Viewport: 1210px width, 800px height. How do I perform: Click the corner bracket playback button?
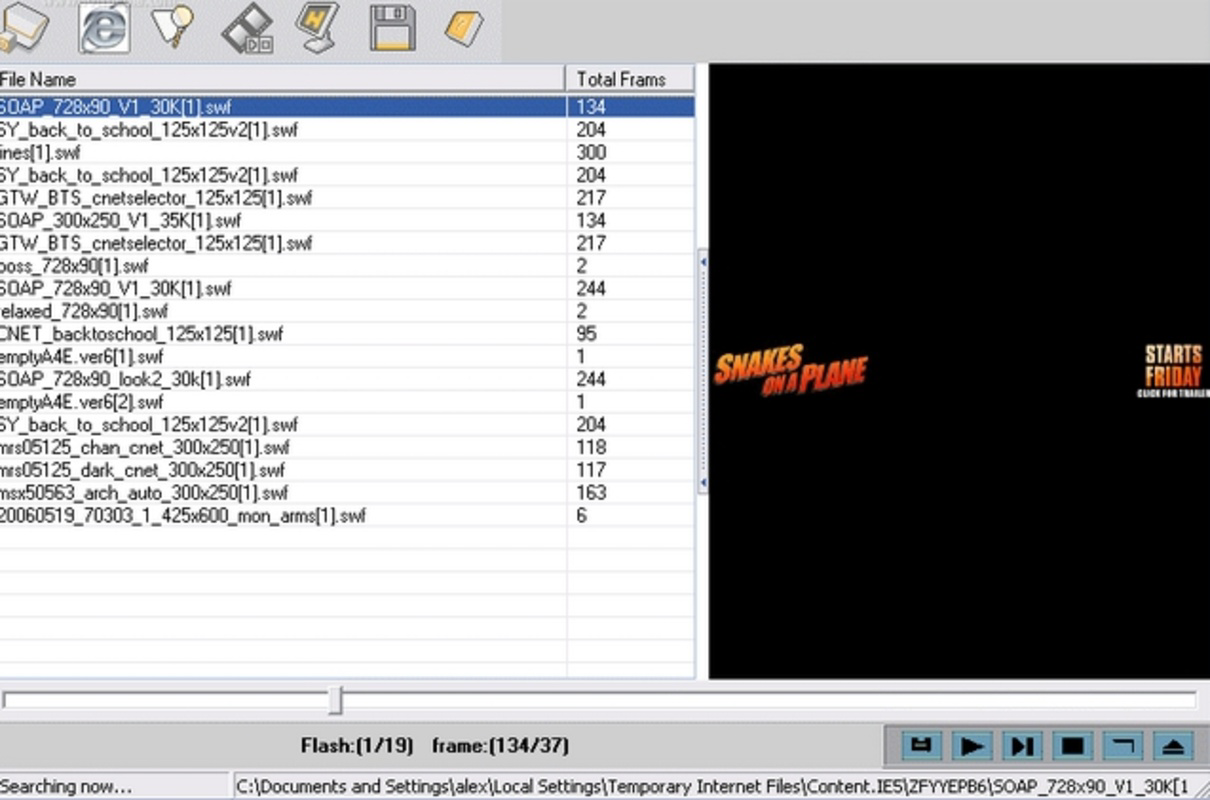tap(1122, 745)
